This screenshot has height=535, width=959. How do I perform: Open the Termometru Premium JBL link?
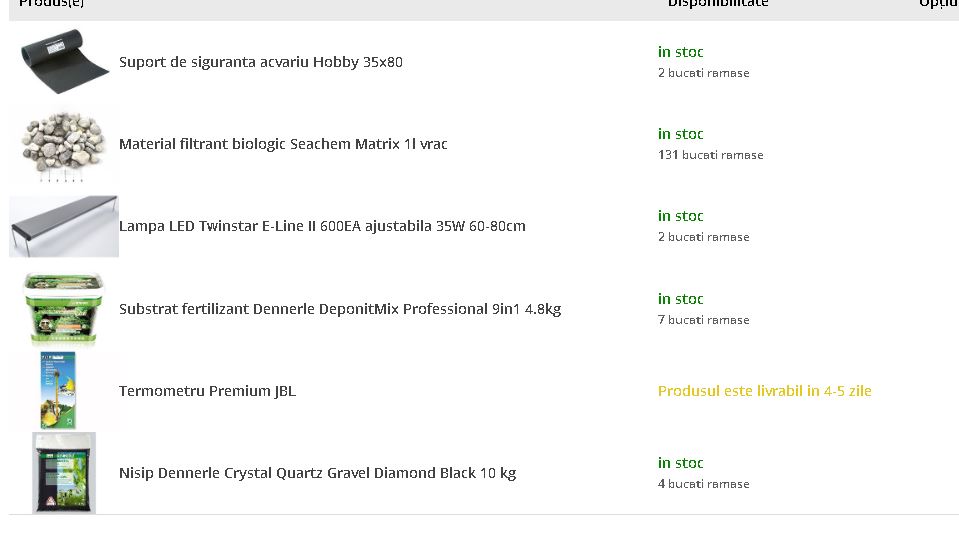click(x=207, y=391)
